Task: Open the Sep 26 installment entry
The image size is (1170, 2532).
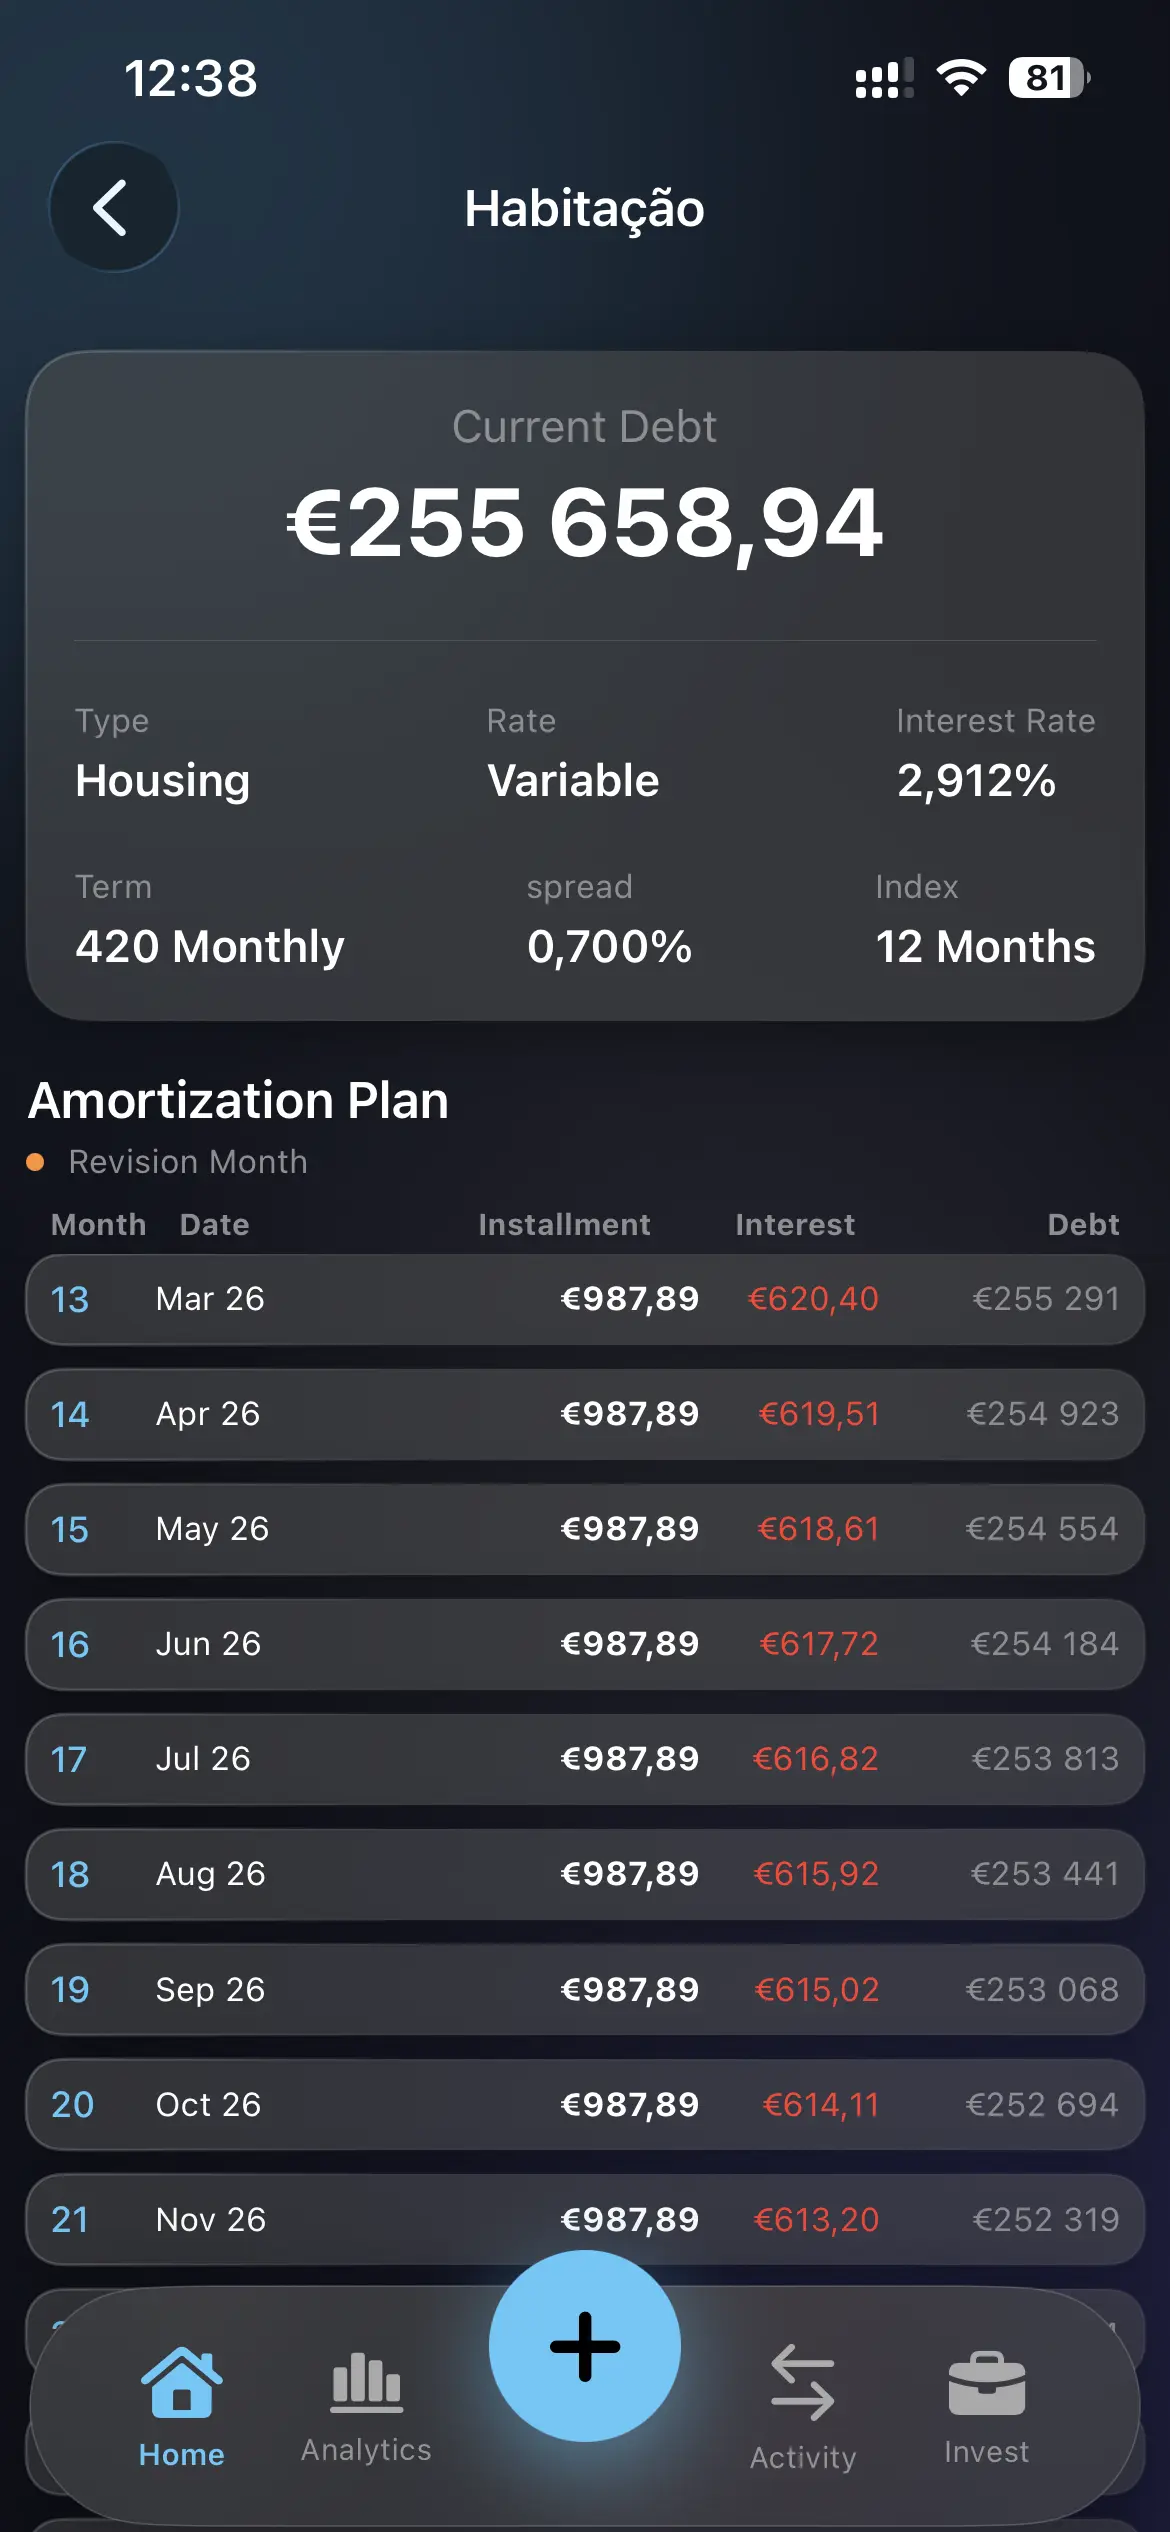Action: (585, 1990)
